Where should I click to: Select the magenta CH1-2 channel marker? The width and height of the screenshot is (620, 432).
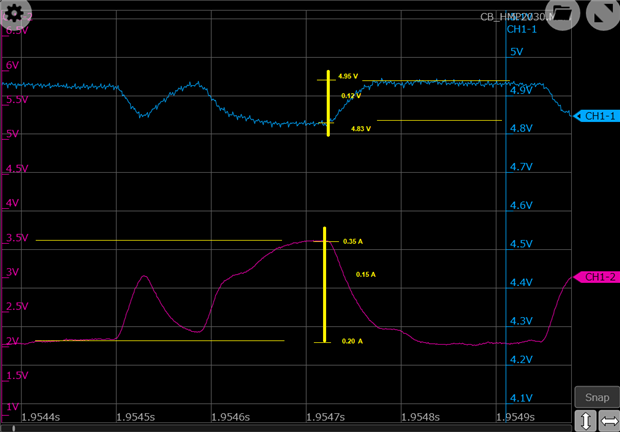[596, 277]
